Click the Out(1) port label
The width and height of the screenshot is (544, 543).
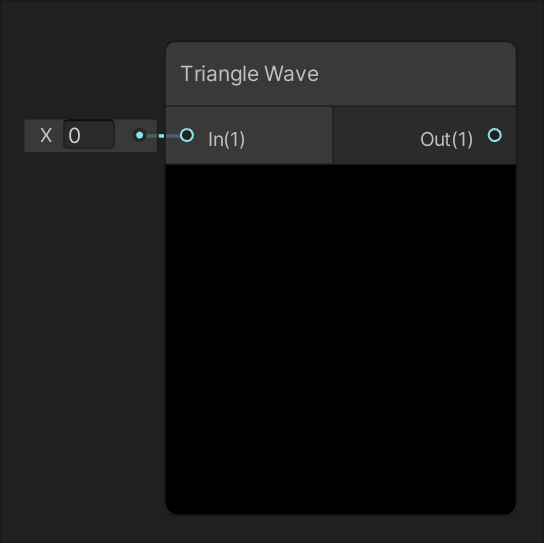pyautogui.click(x=447, y=139)
